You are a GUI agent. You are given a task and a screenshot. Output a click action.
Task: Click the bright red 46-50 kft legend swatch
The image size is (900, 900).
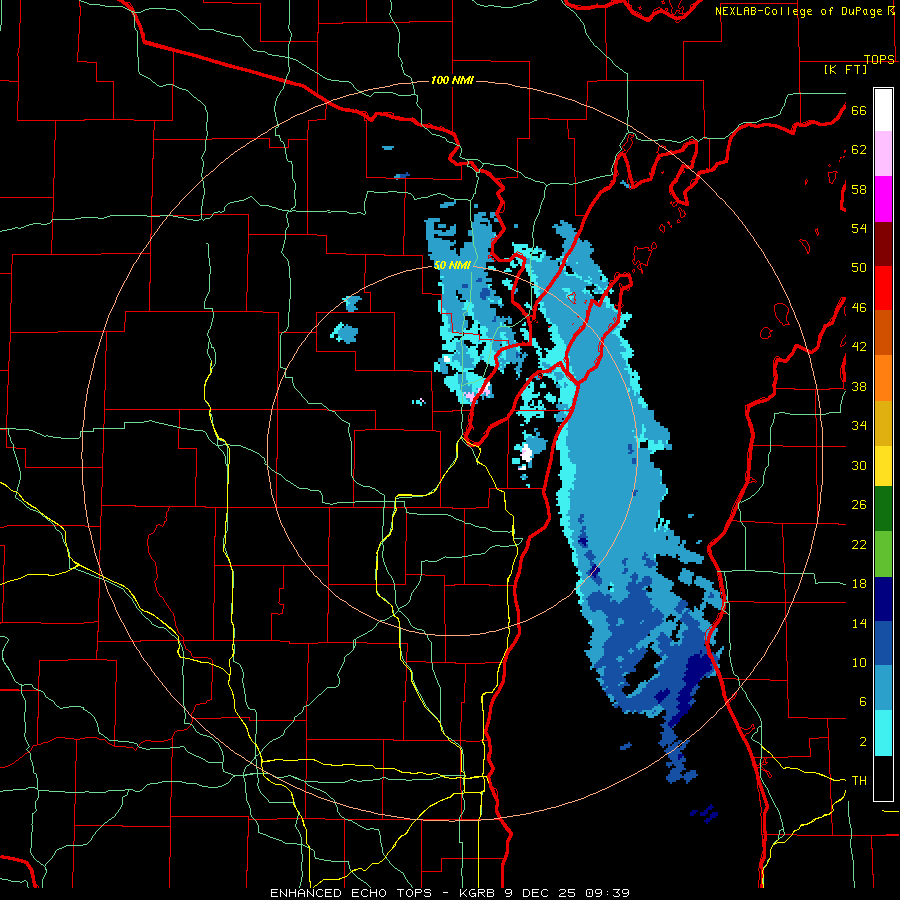pos(883,288)
